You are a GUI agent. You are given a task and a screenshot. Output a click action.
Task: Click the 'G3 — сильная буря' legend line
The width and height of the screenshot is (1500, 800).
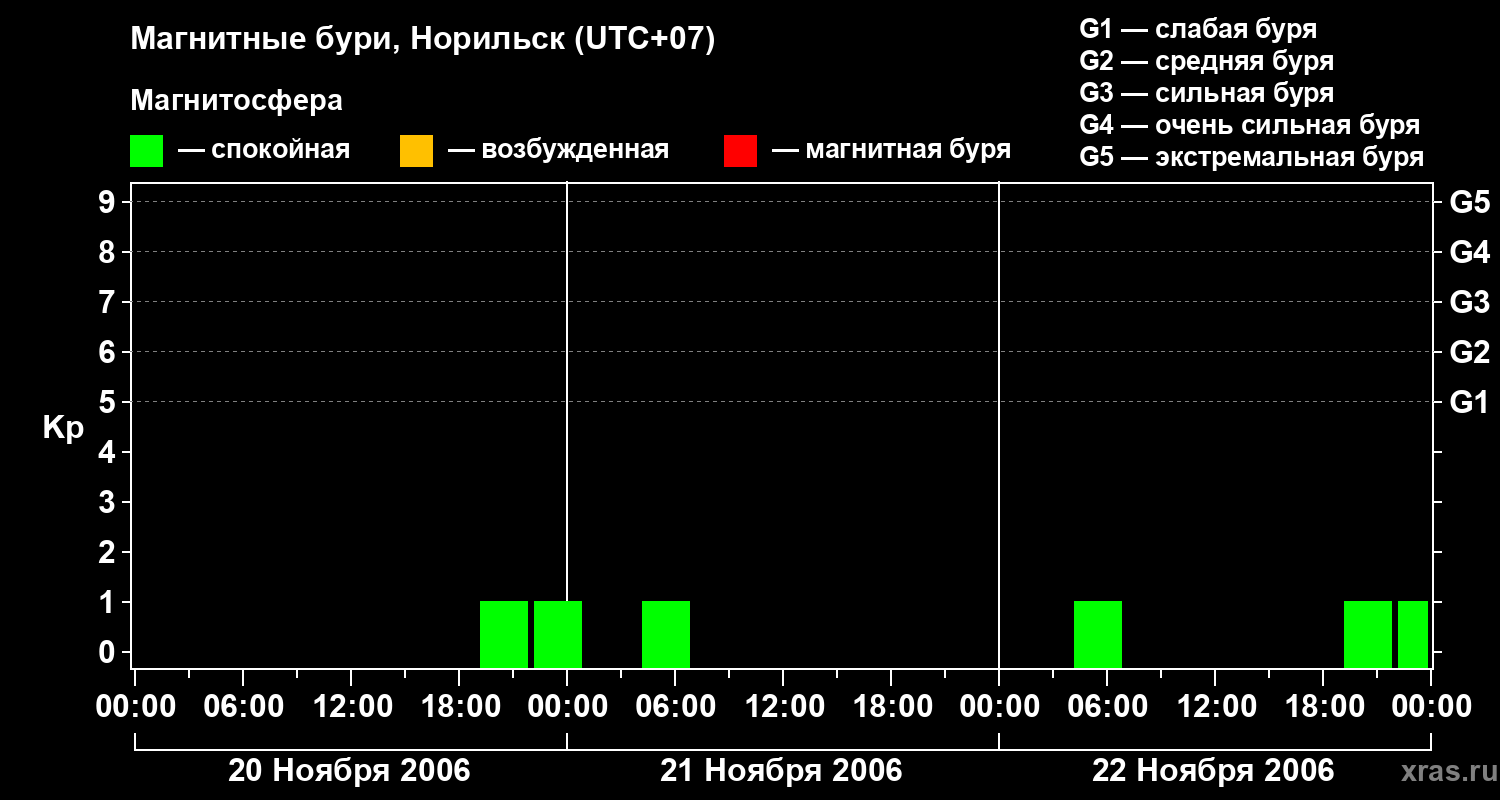[1206, 93]
